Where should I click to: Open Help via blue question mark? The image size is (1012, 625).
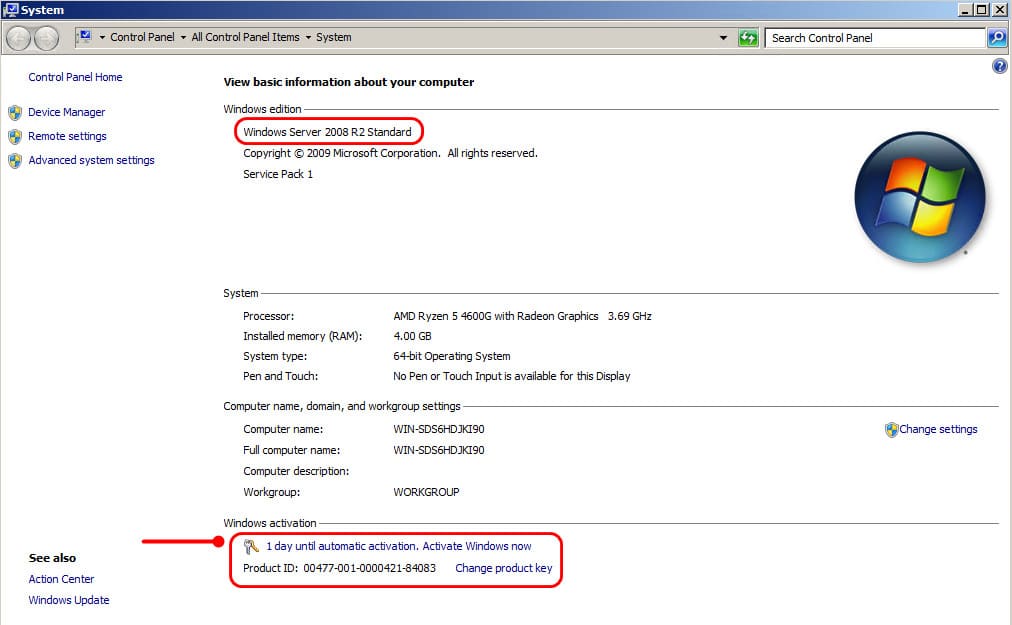coord(1000,66)
